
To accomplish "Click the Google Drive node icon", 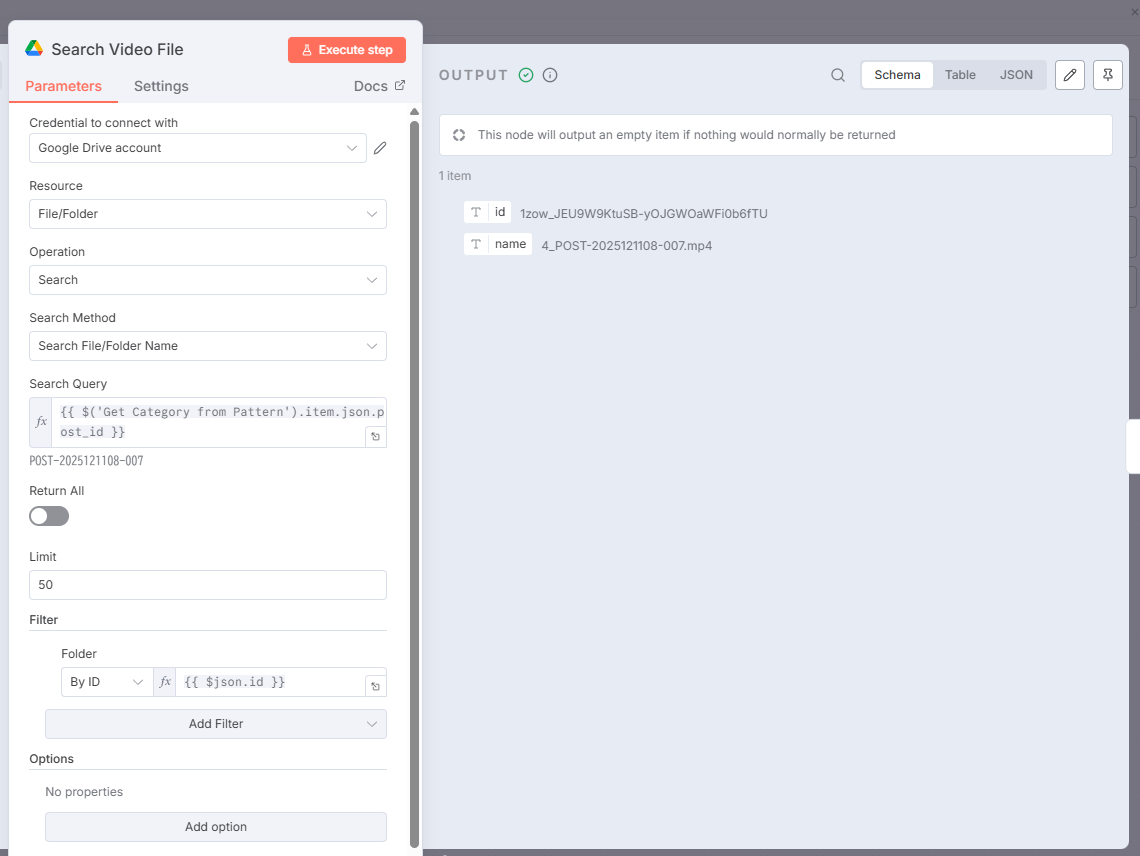I will point(34,49).
